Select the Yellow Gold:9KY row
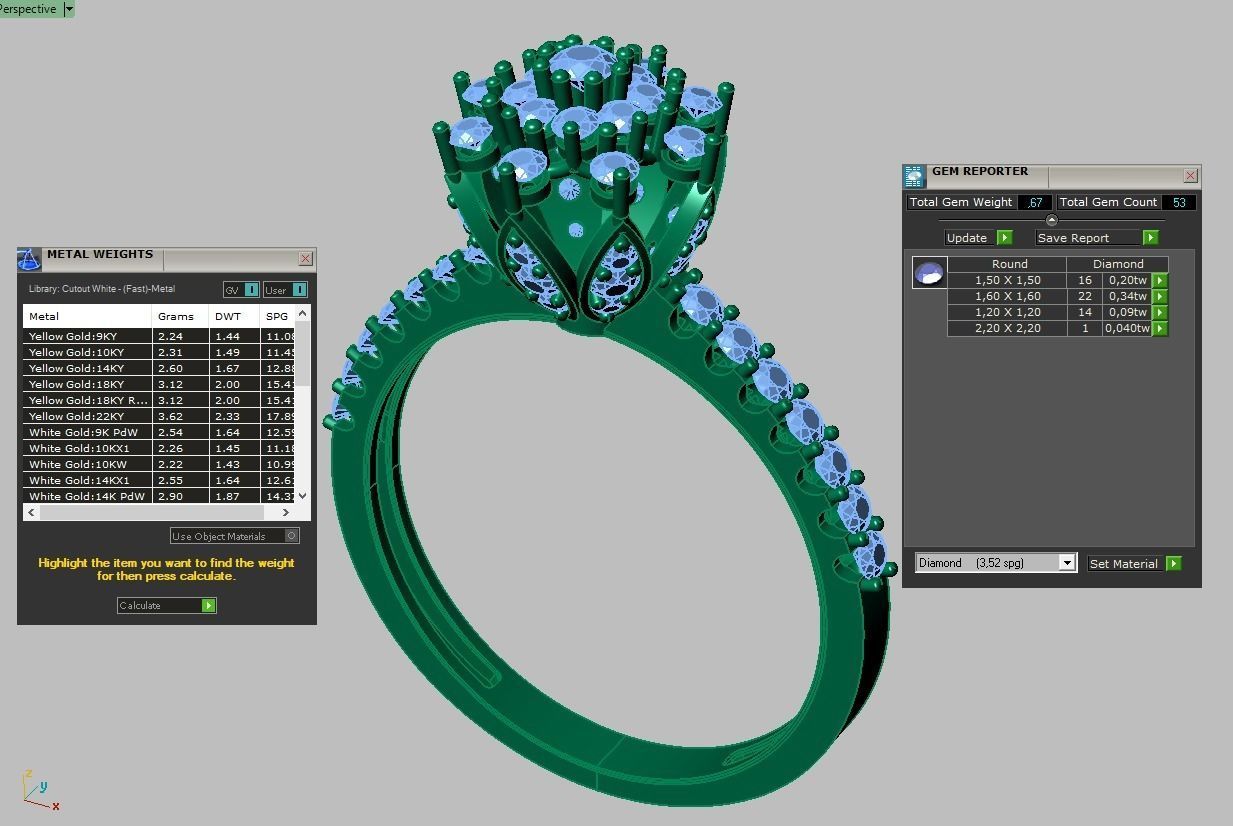 tap(160, 336)
